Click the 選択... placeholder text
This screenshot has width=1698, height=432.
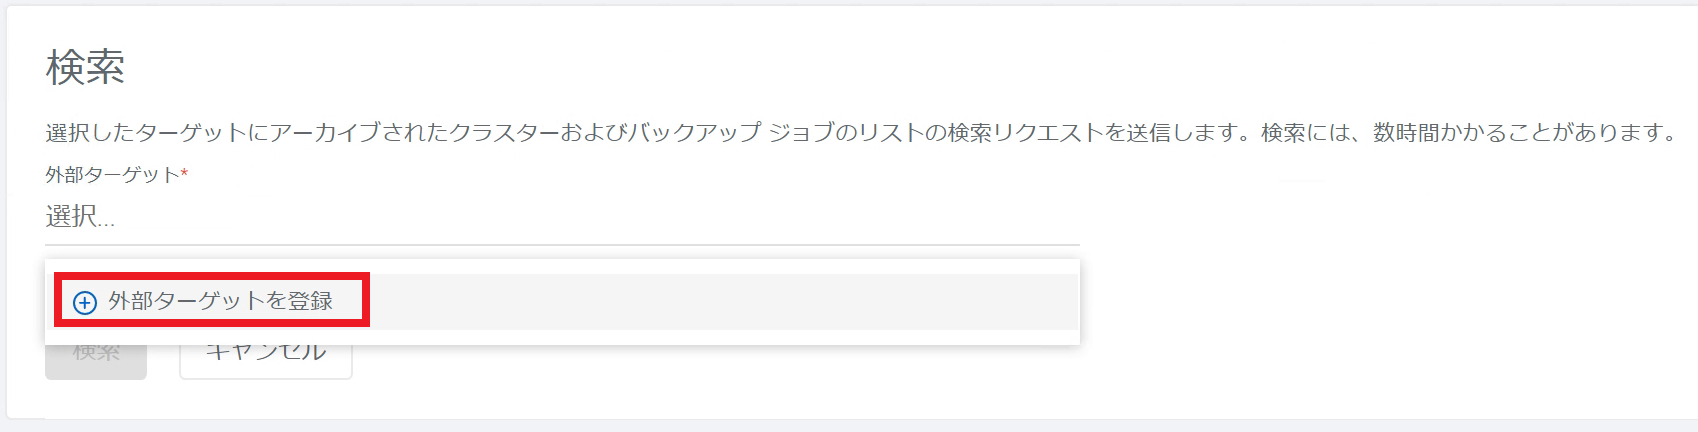point(81,216)
